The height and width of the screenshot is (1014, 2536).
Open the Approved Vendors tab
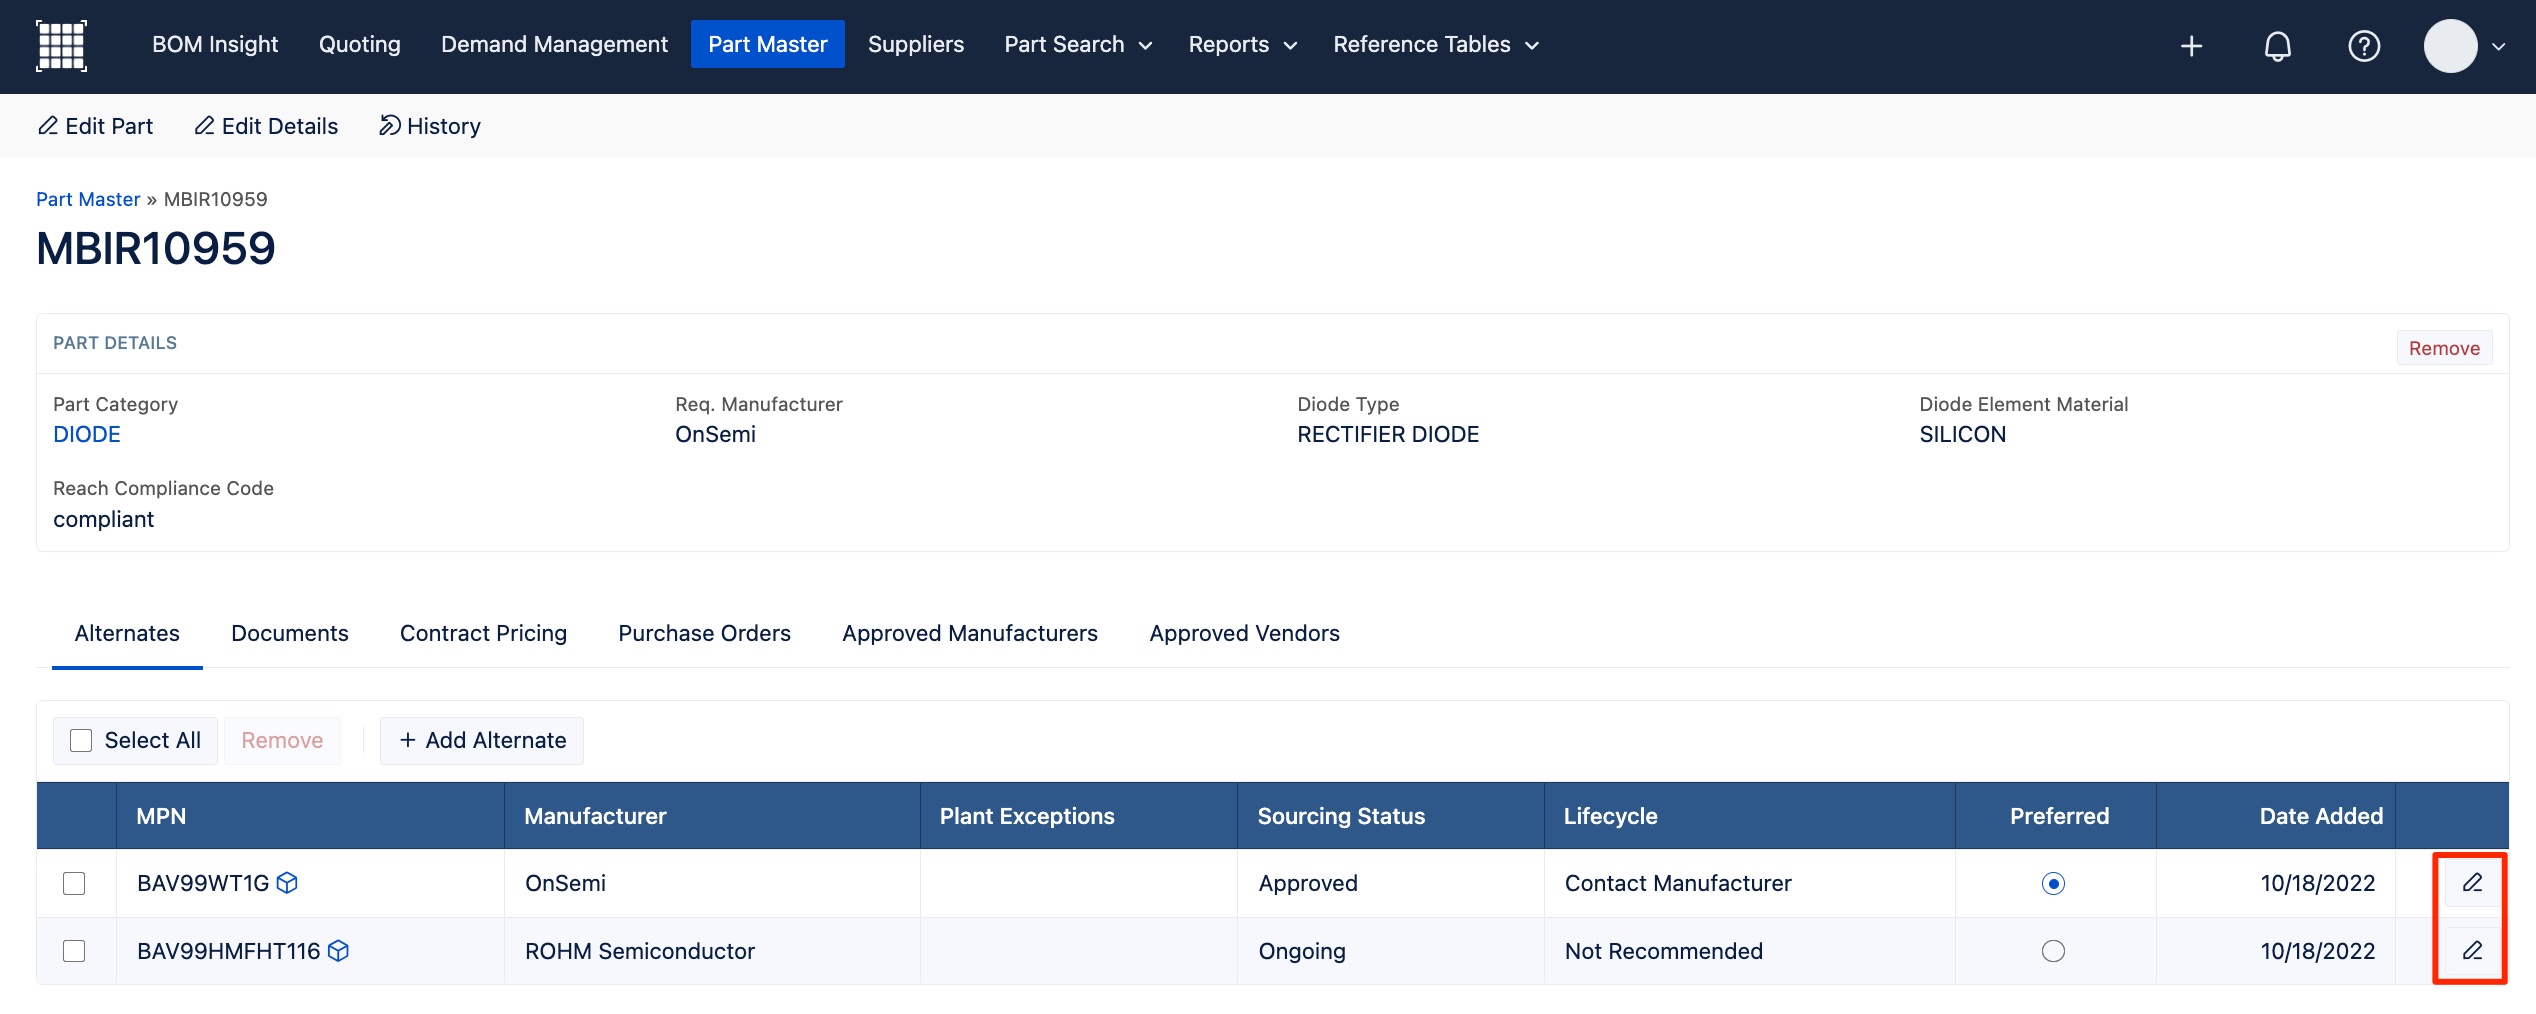point(1244,633)
